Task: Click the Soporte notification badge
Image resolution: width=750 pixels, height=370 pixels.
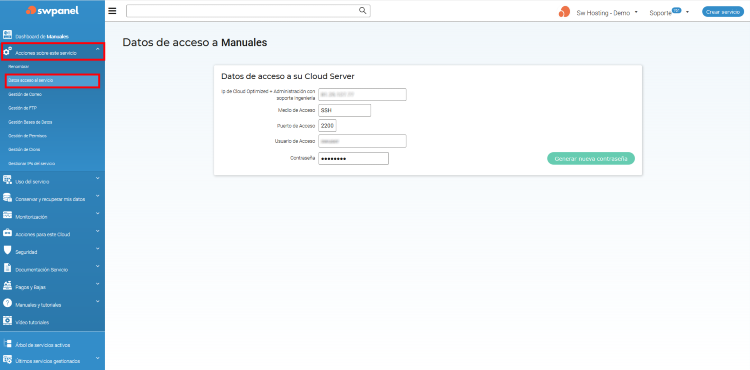Action: click(676, 10)
